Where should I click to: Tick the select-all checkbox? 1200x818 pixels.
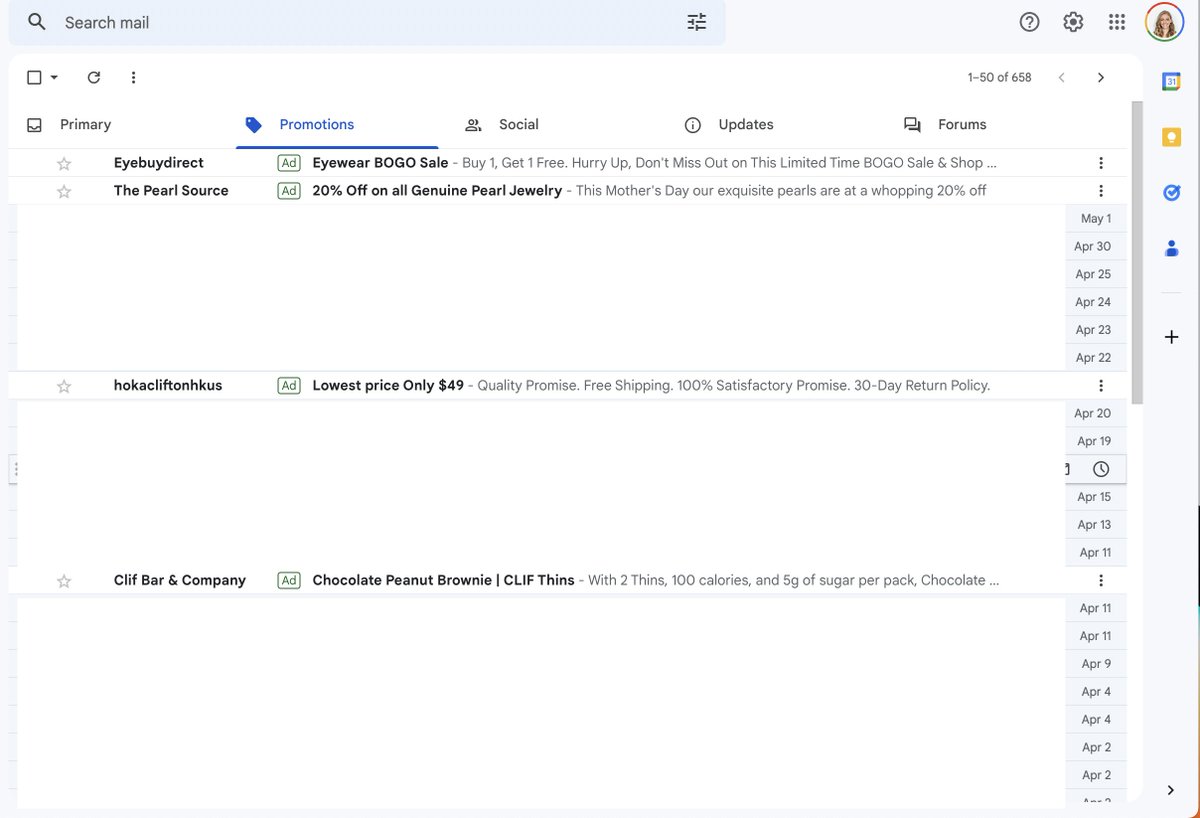point(34,77)
